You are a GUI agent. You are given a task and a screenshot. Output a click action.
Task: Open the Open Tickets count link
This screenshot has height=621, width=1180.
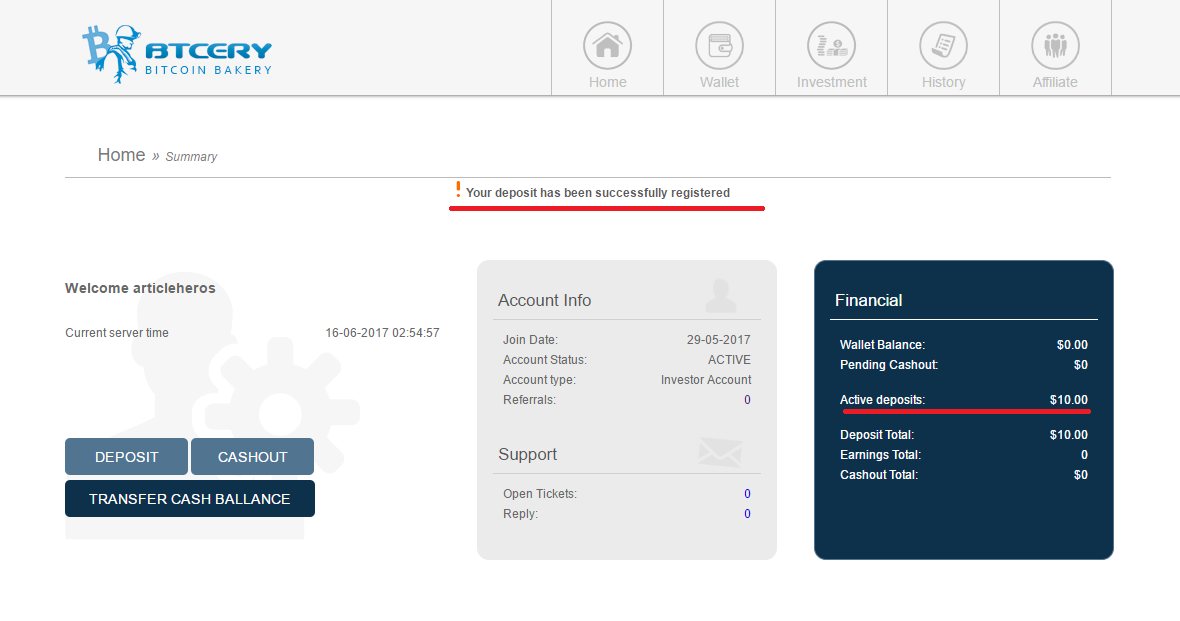(747, 494)
